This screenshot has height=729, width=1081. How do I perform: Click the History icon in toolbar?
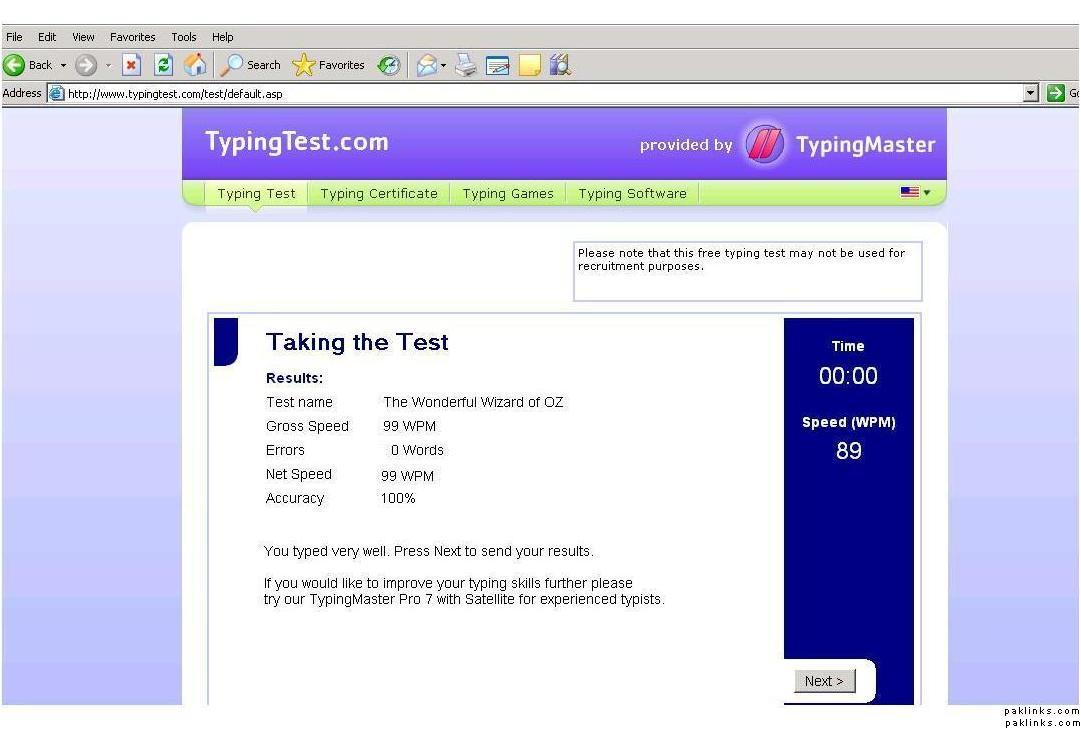click(388, 65)
